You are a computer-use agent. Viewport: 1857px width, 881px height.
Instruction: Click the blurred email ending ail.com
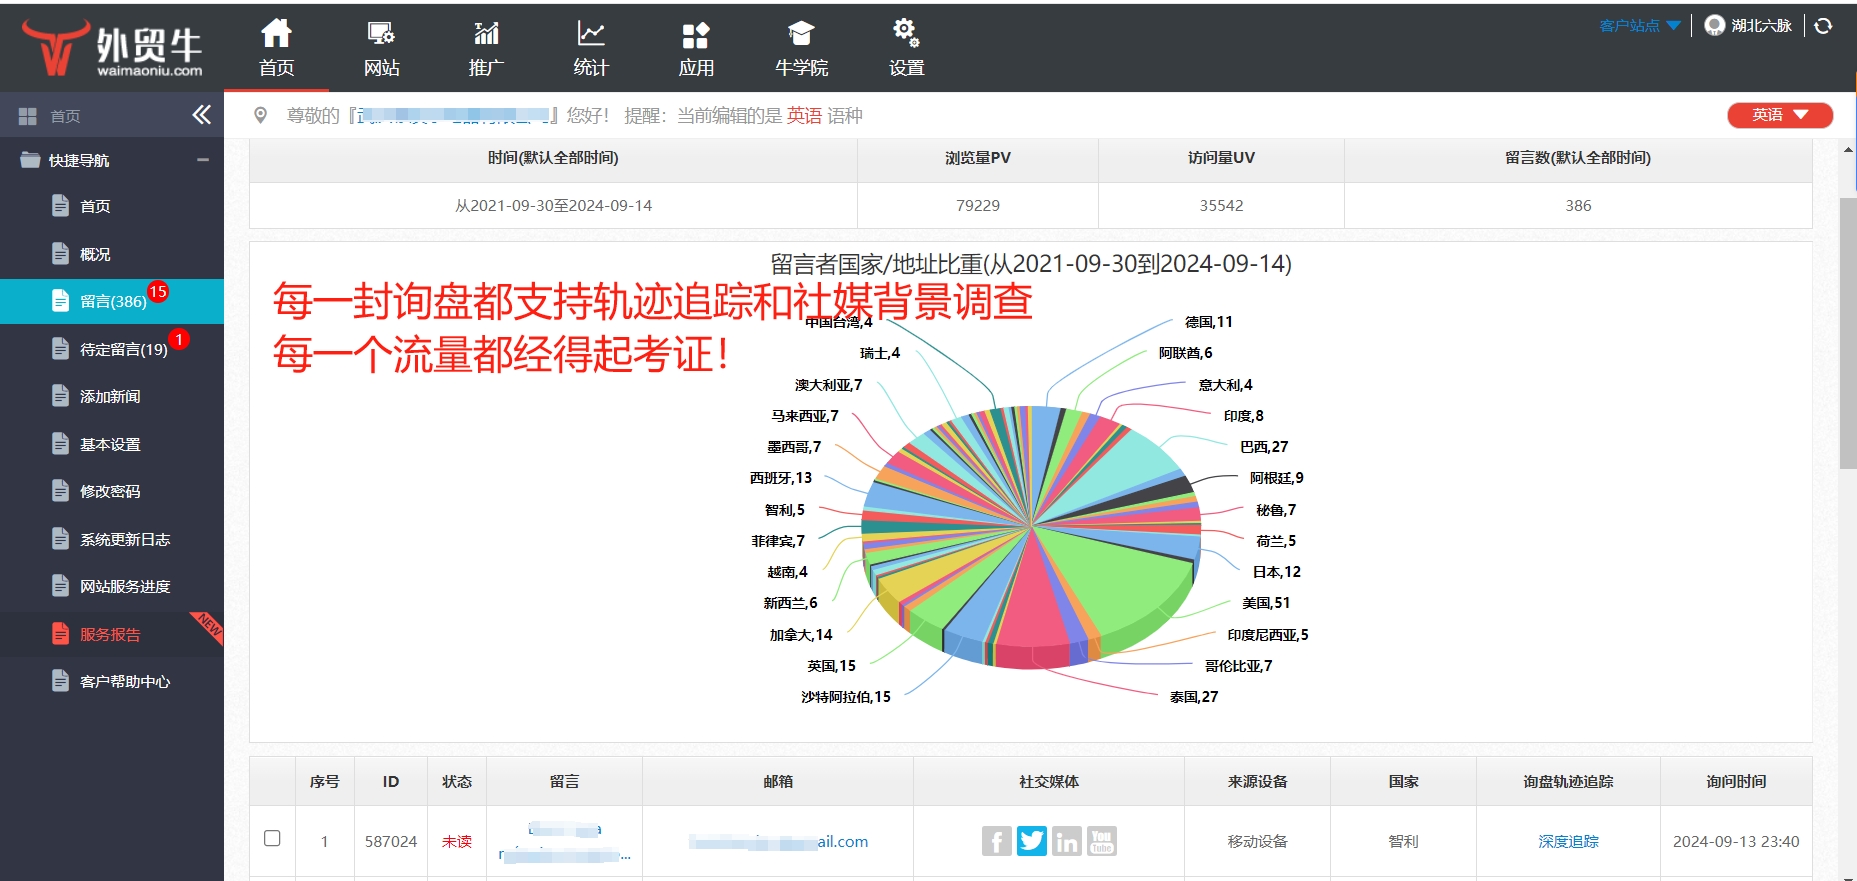click(778, 842)
